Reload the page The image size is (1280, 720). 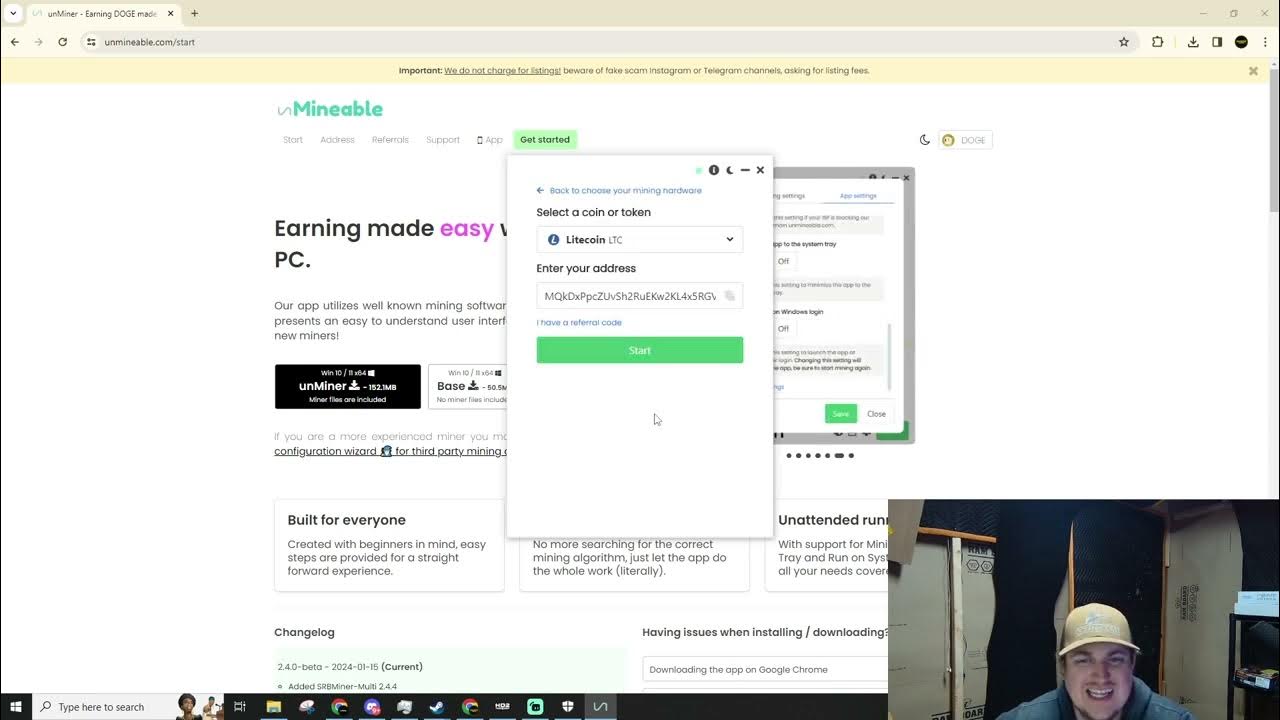point(62,42)
